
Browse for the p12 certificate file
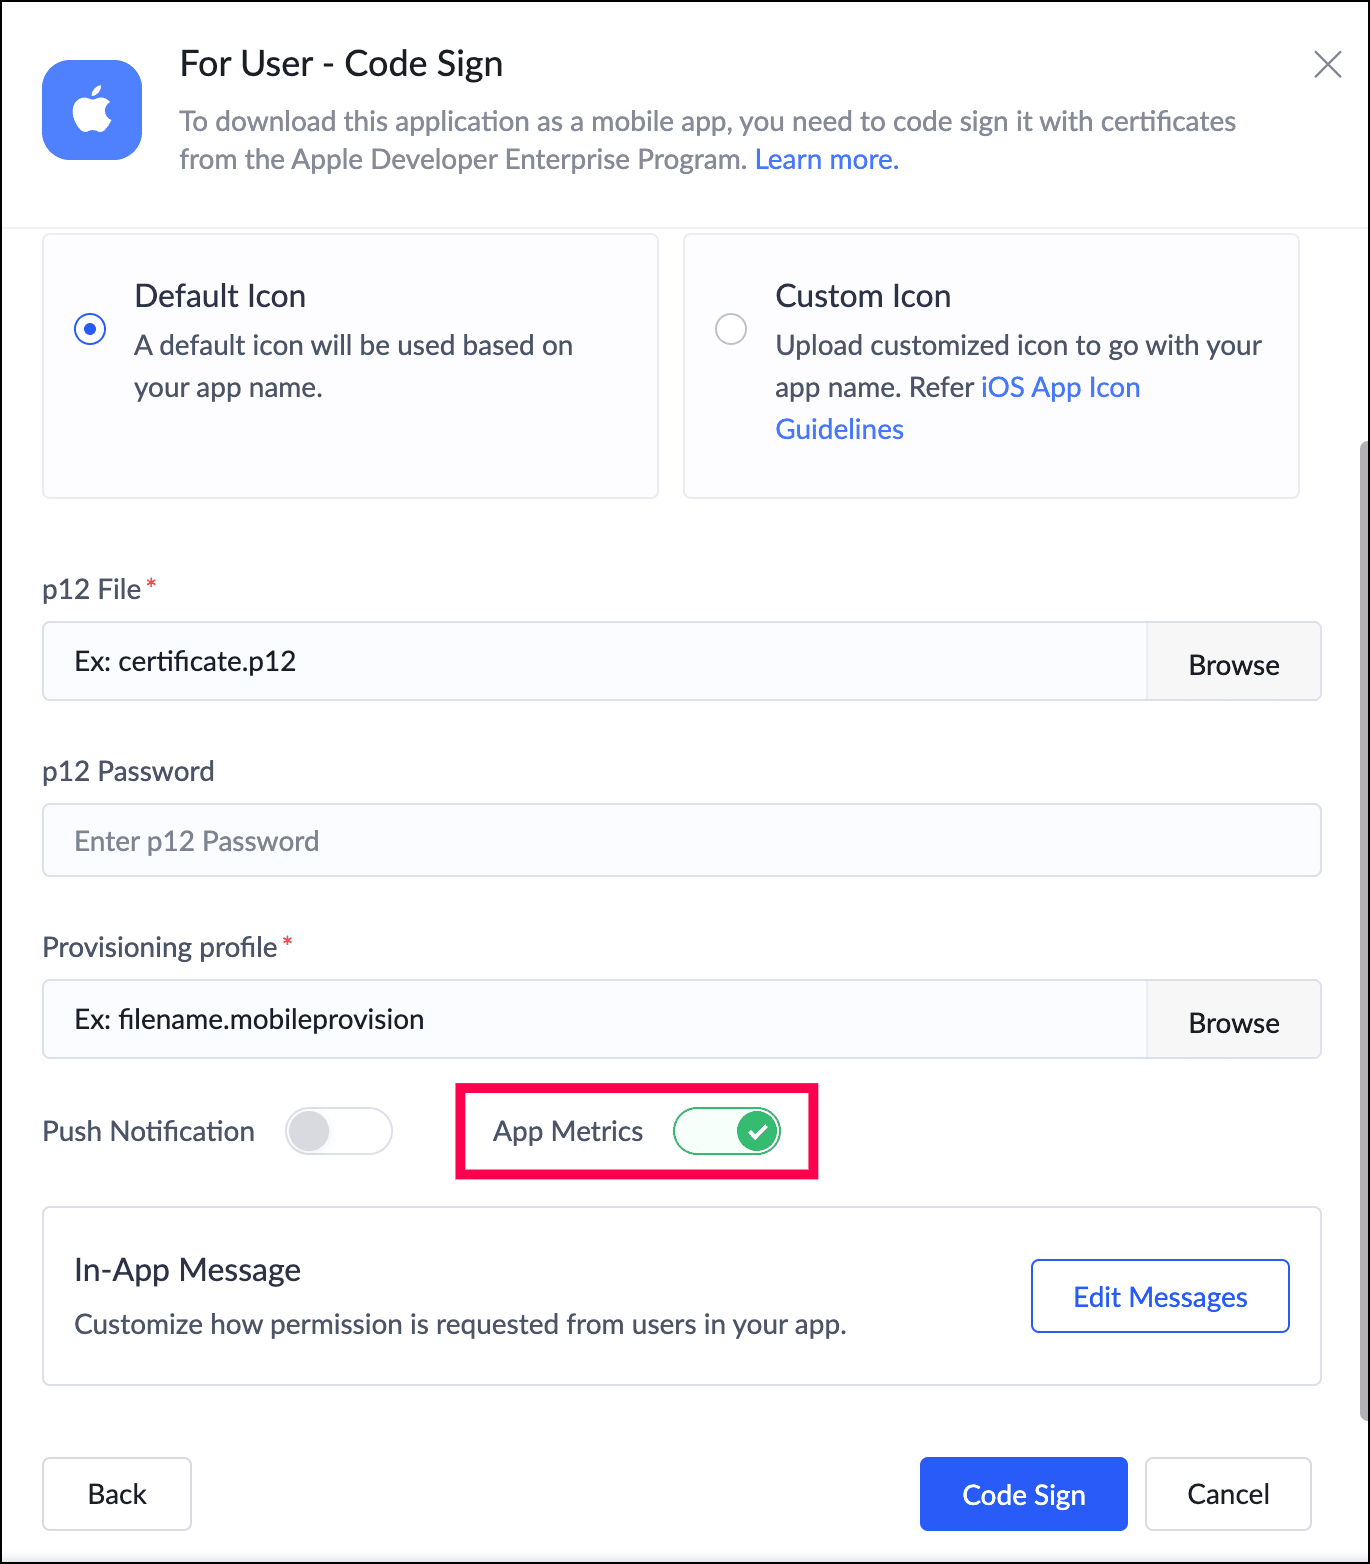coord(1233,664)
